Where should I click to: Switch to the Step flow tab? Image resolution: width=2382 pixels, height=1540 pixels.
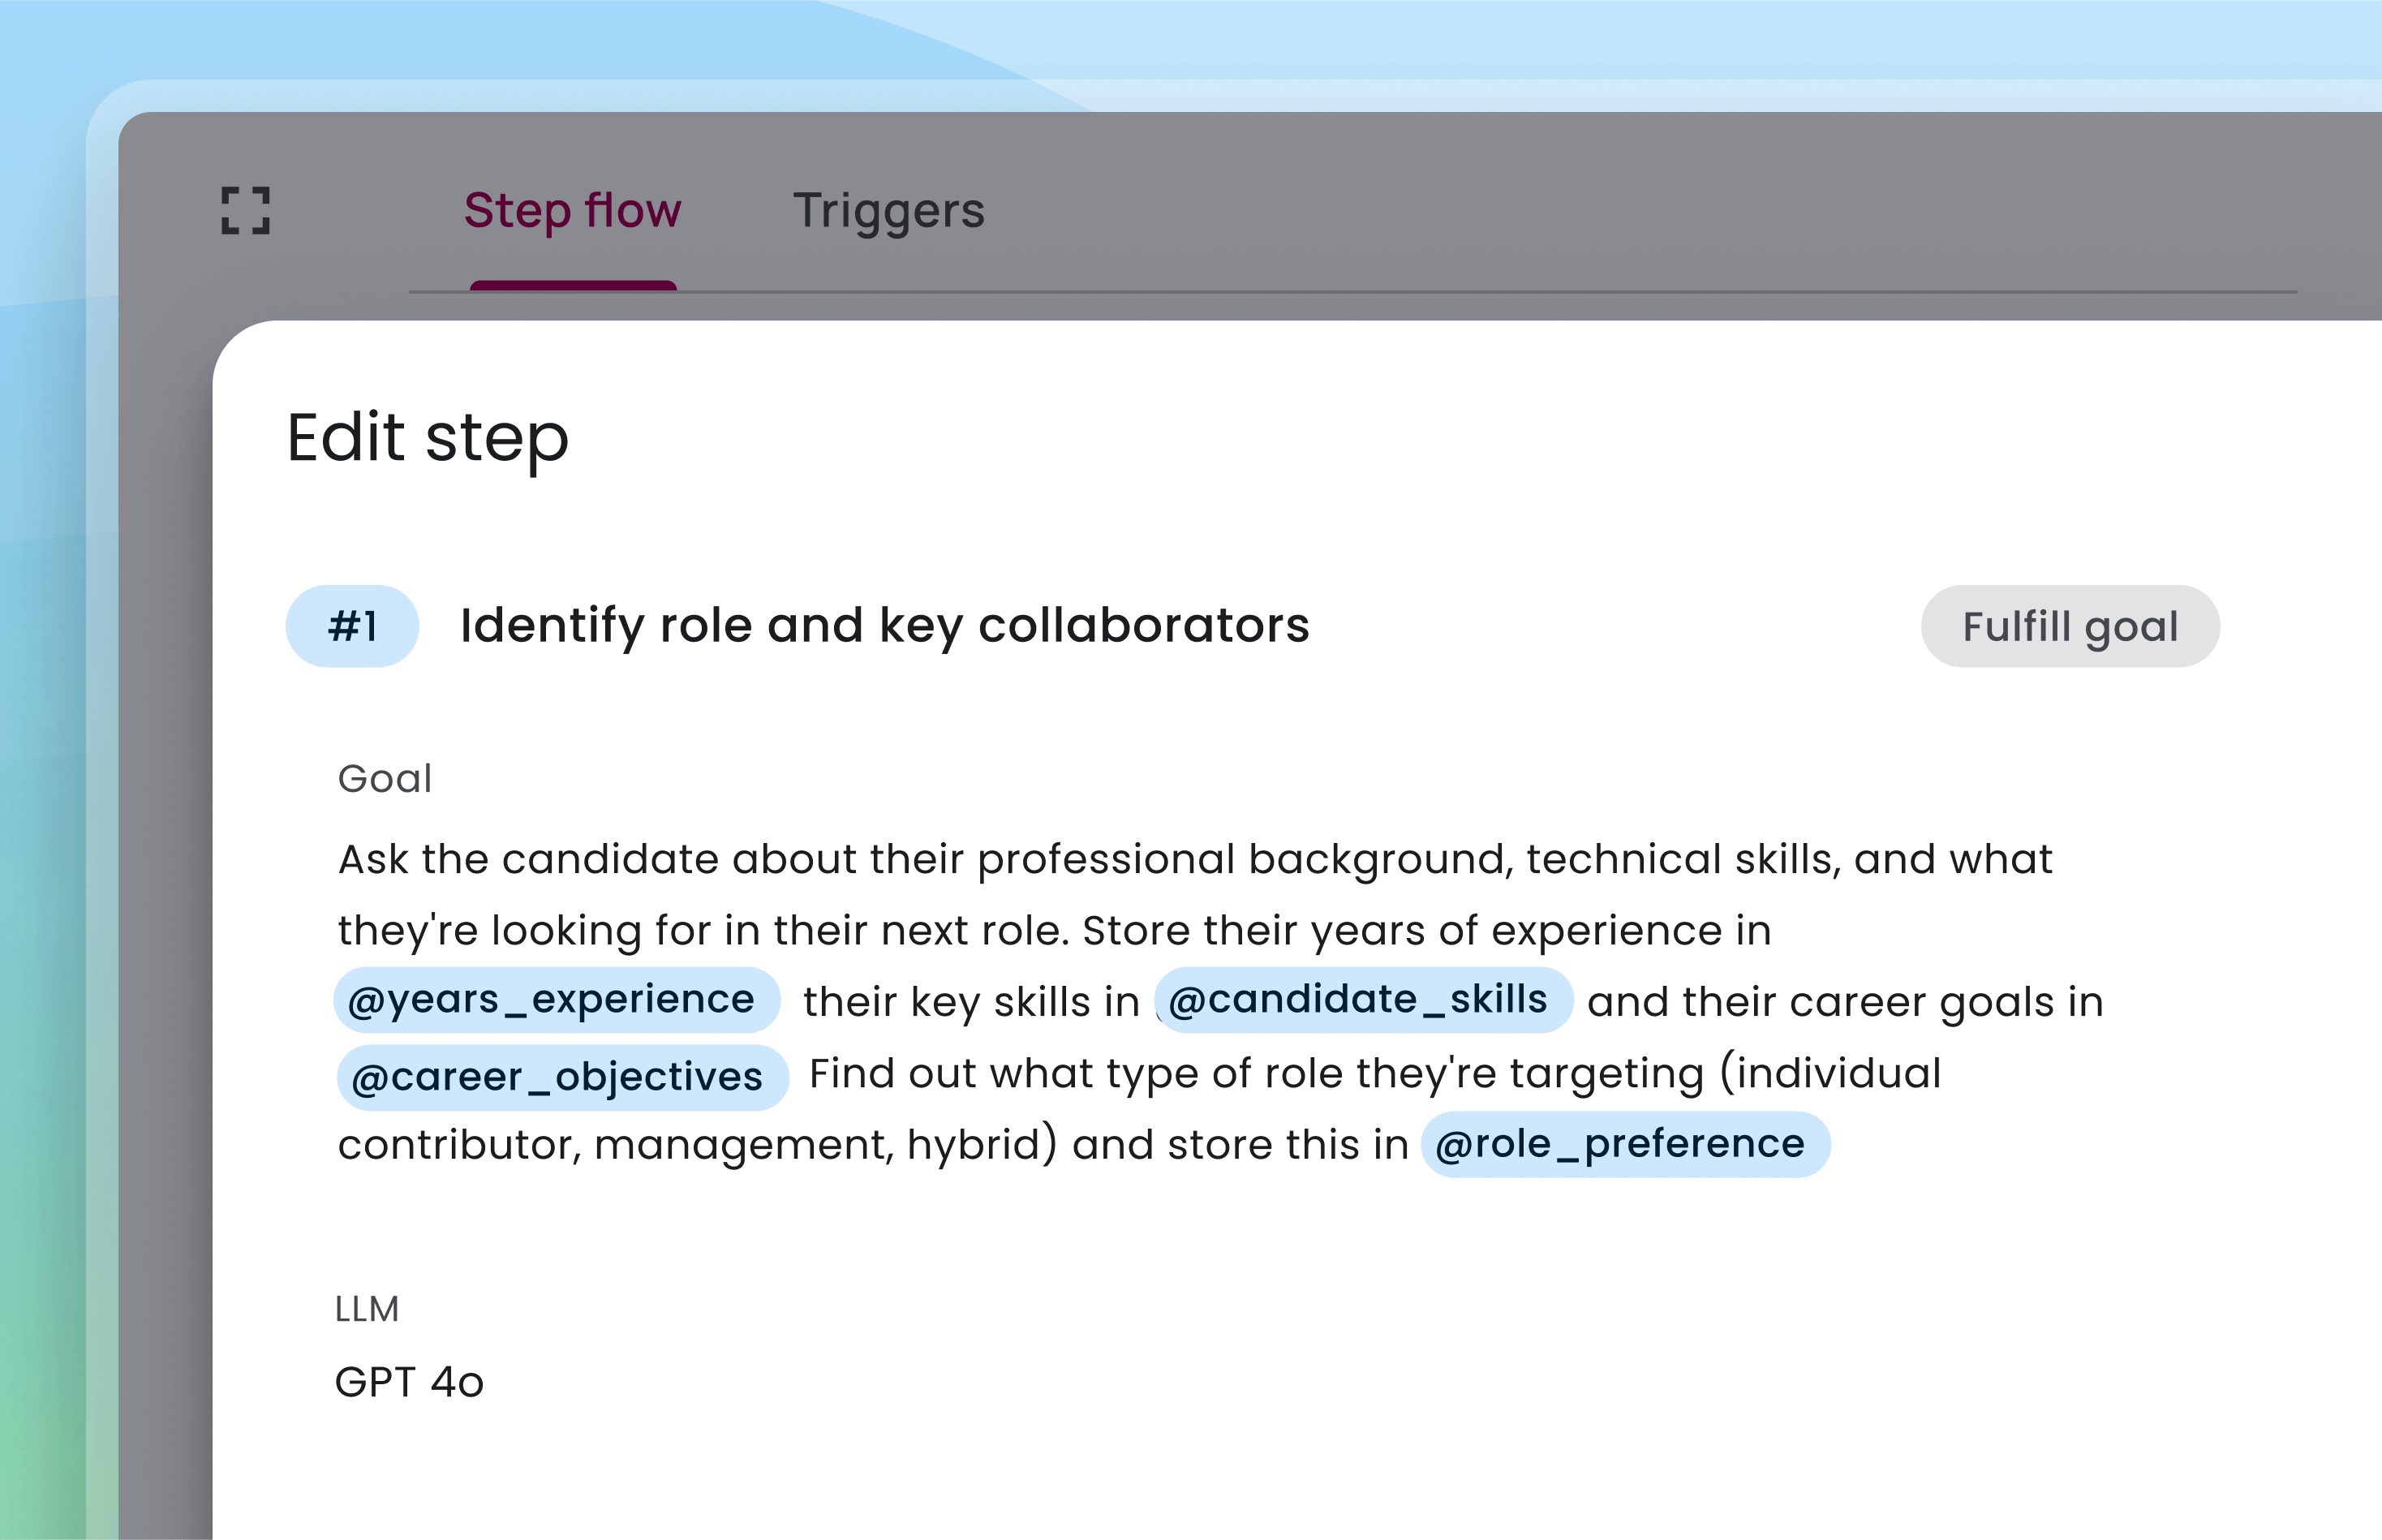tap(572, 210)
